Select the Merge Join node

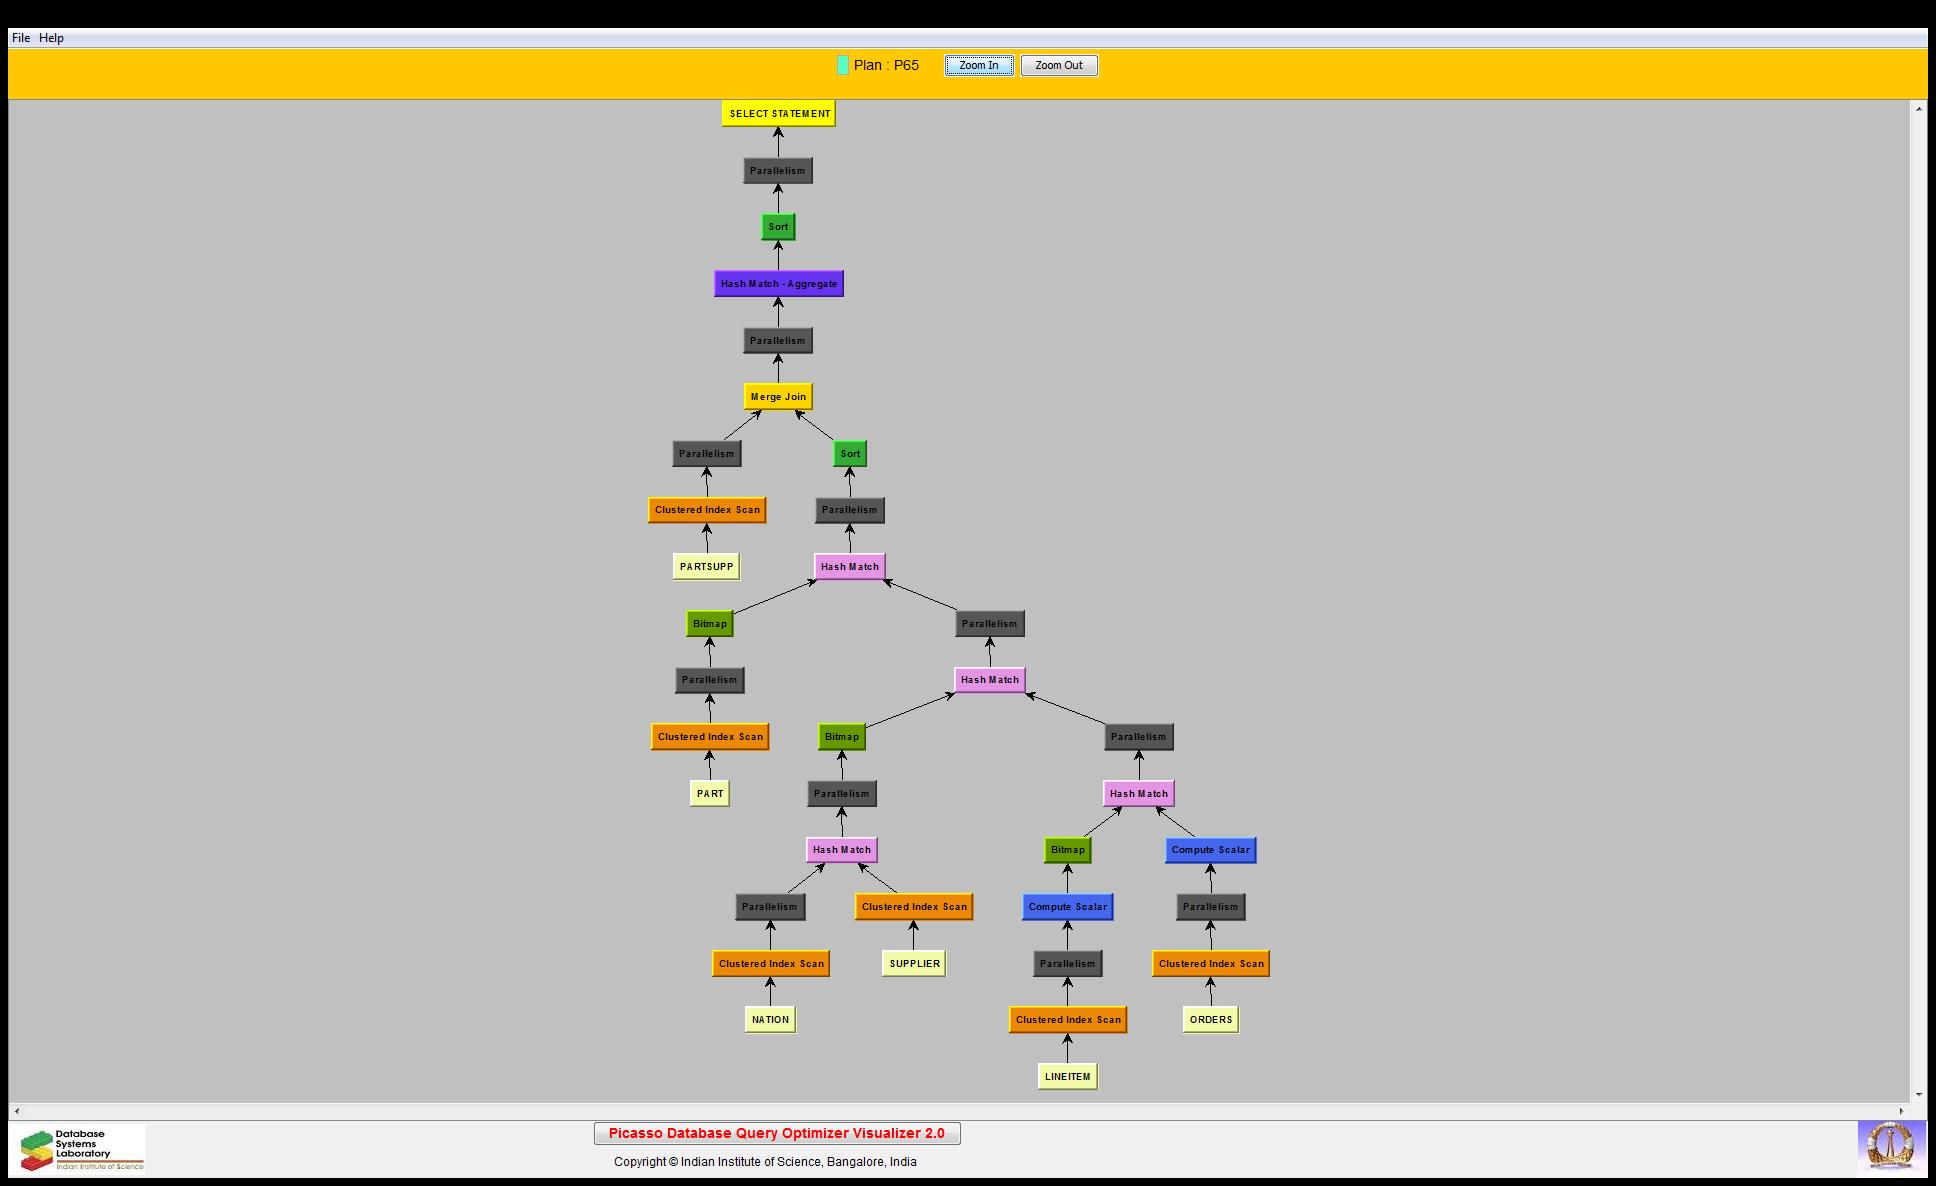(778, 397)
